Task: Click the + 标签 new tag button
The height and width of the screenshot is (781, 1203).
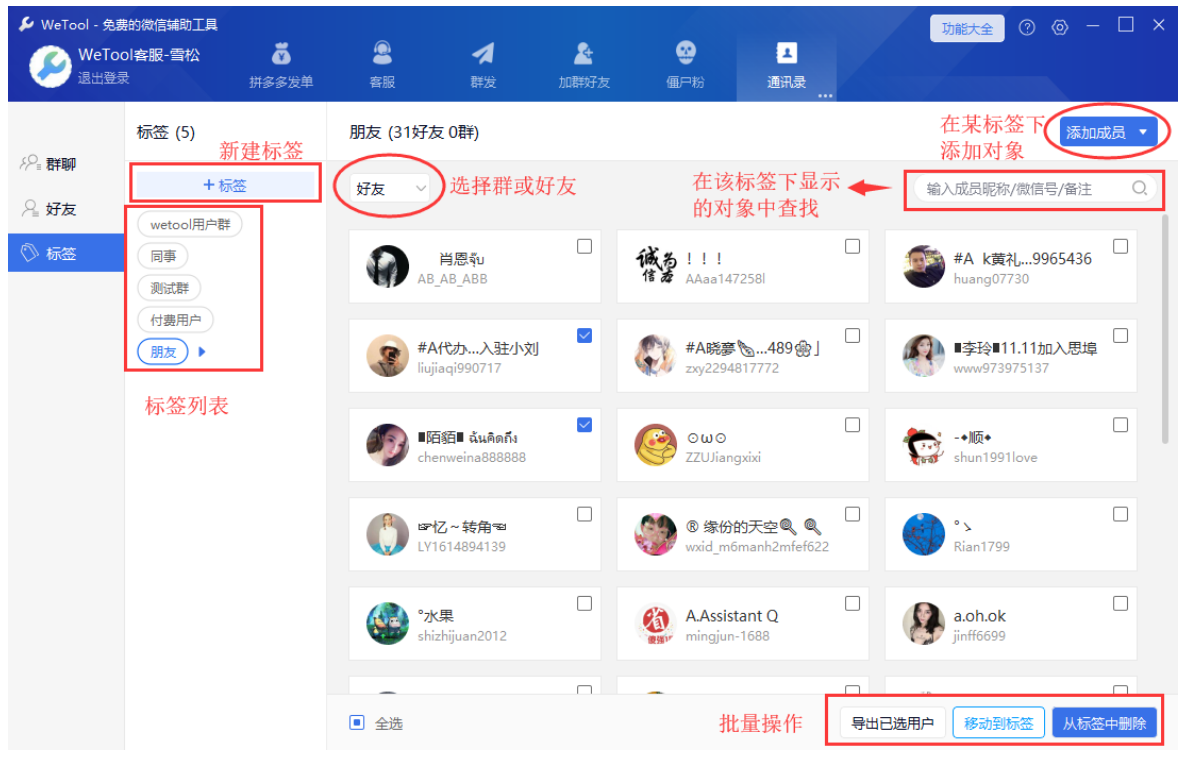Action: click(225, 185)
